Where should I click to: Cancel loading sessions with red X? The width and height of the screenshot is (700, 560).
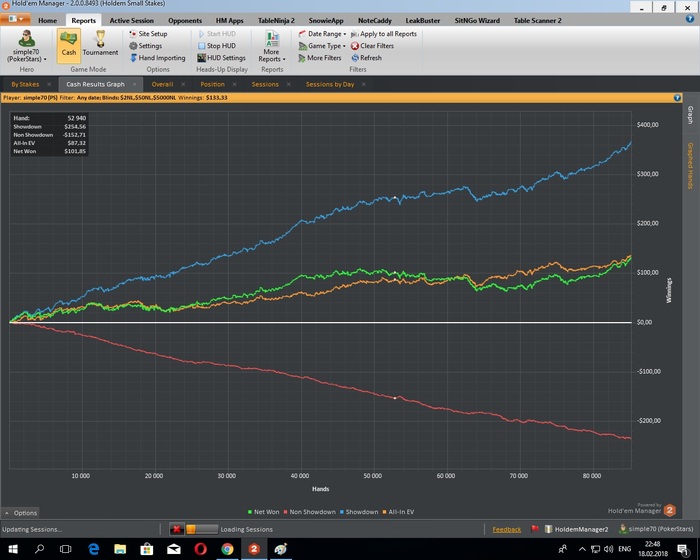(177, 529)
